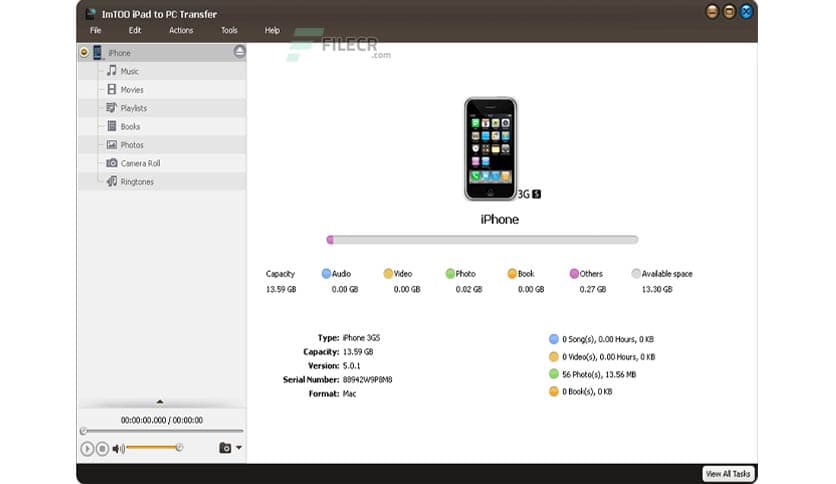Click the playback seek bar
The height and width of the screenshot is (484, 836).
162,431
